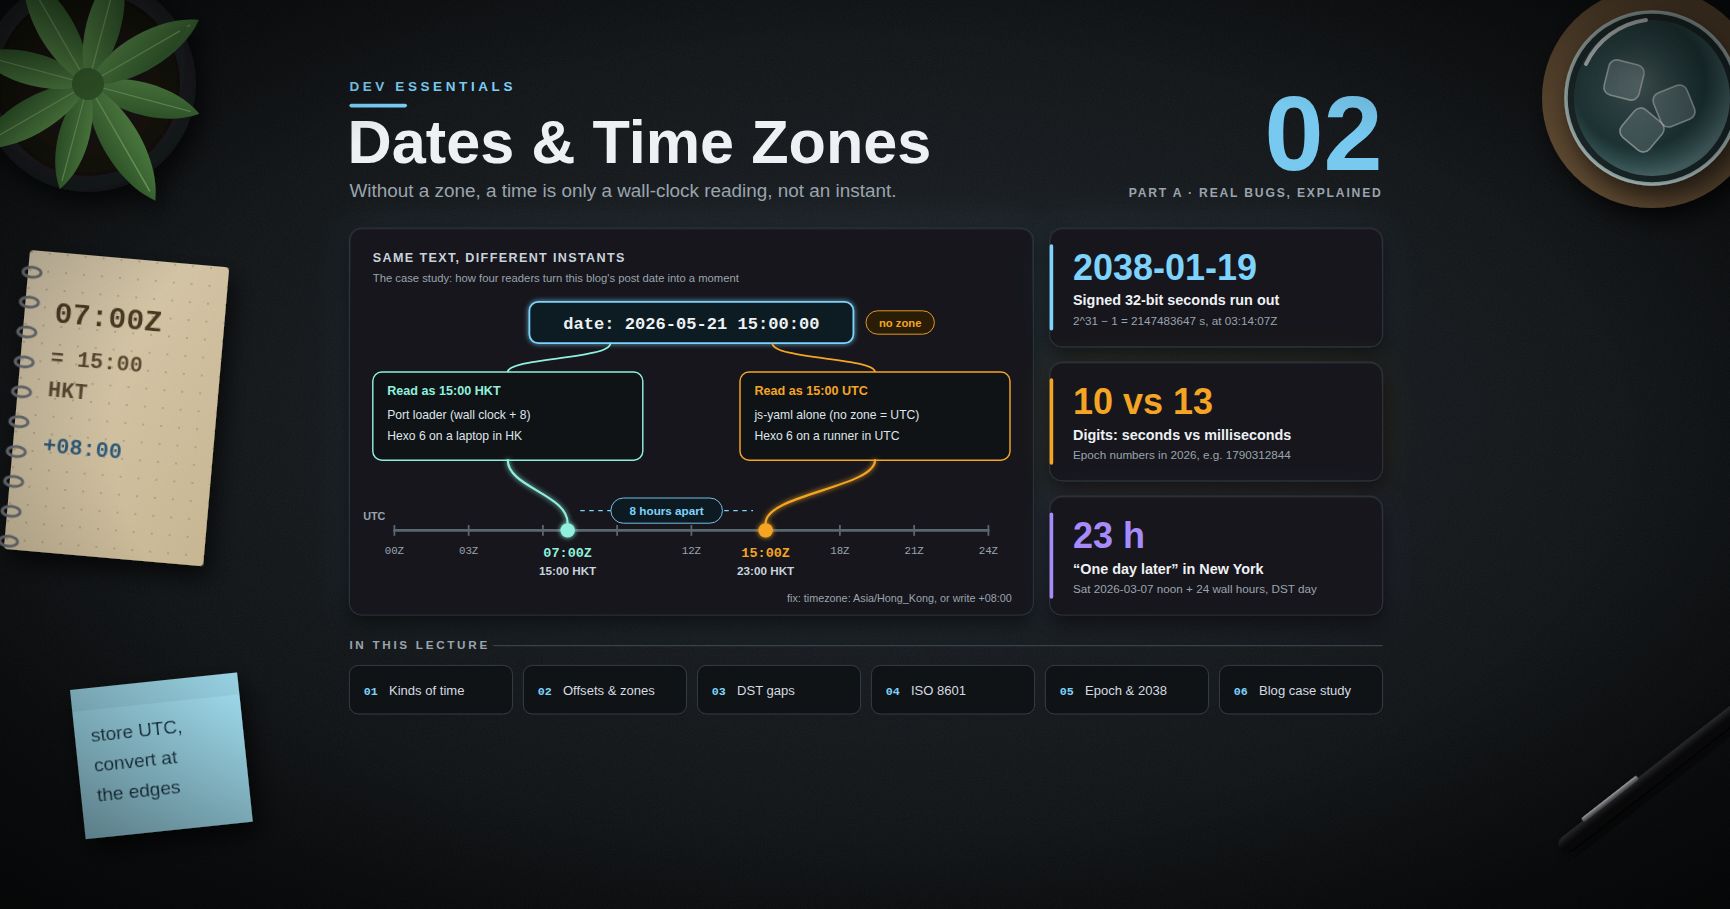
Task: Click 'js-yaml alone (no zone = UTC)' line
Action: (x=837, y=415)
